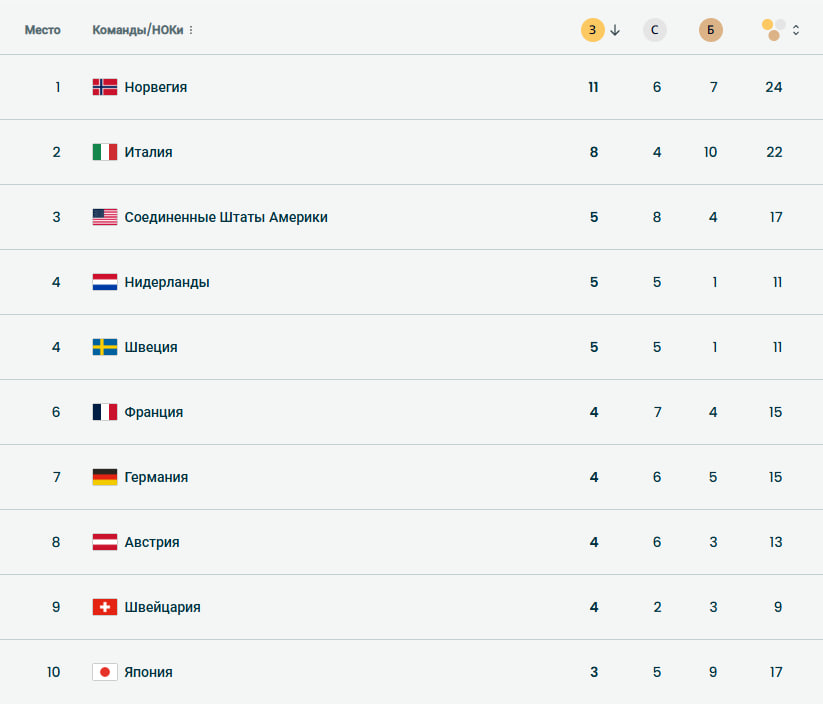The width and height of the screenshot is (823, 704).
Task: Sort by bronze medal column
Action: coord(710,30)
